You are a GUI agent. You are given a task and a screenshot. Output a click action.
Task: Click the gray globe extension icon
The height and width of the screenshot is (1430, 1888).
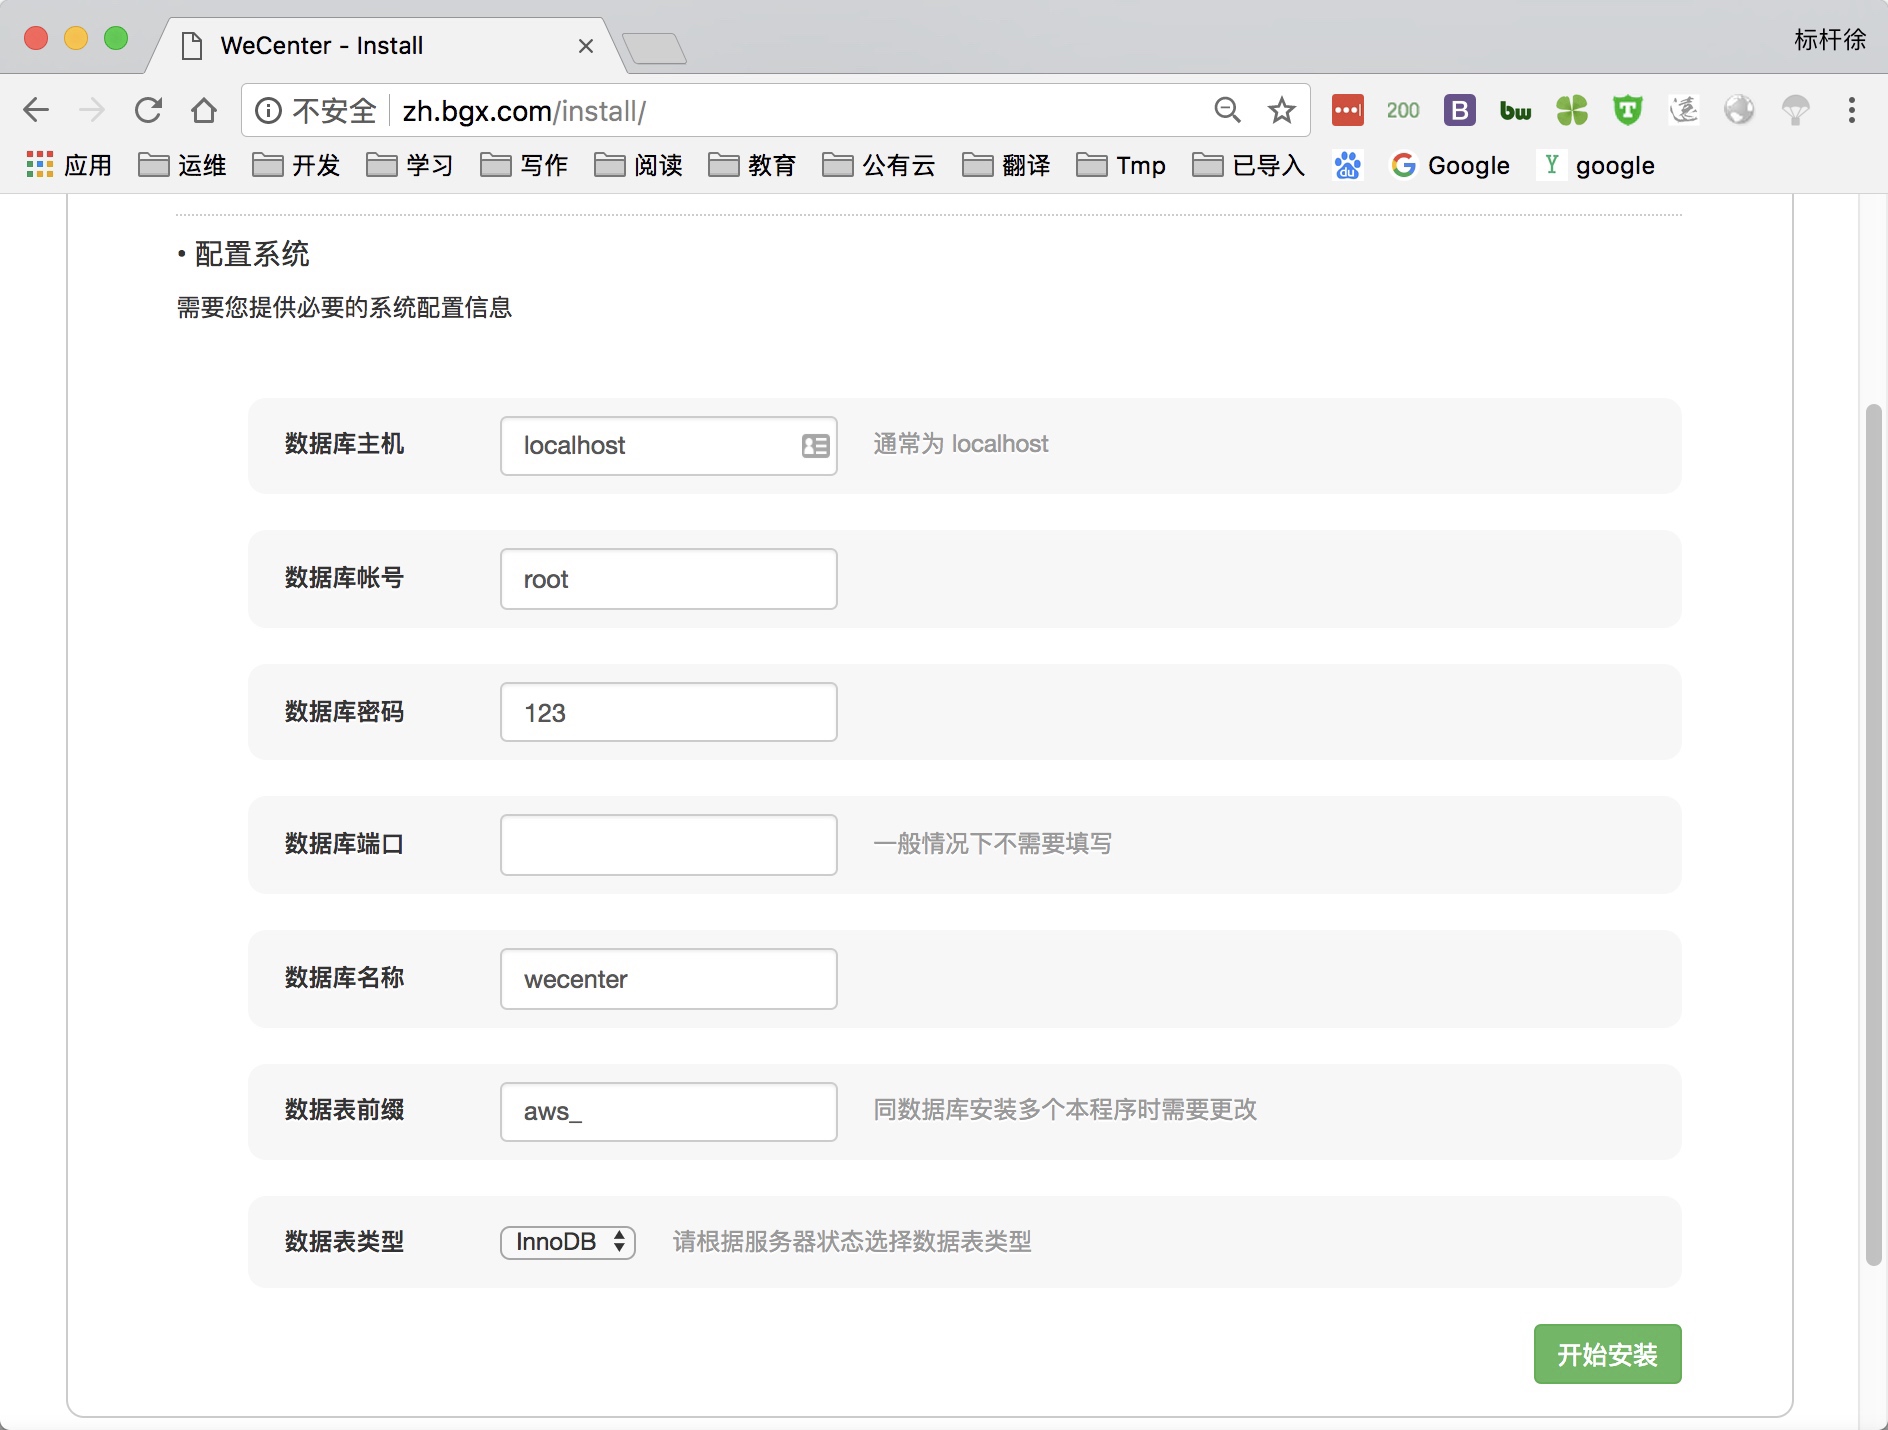tap(1740, 110)
